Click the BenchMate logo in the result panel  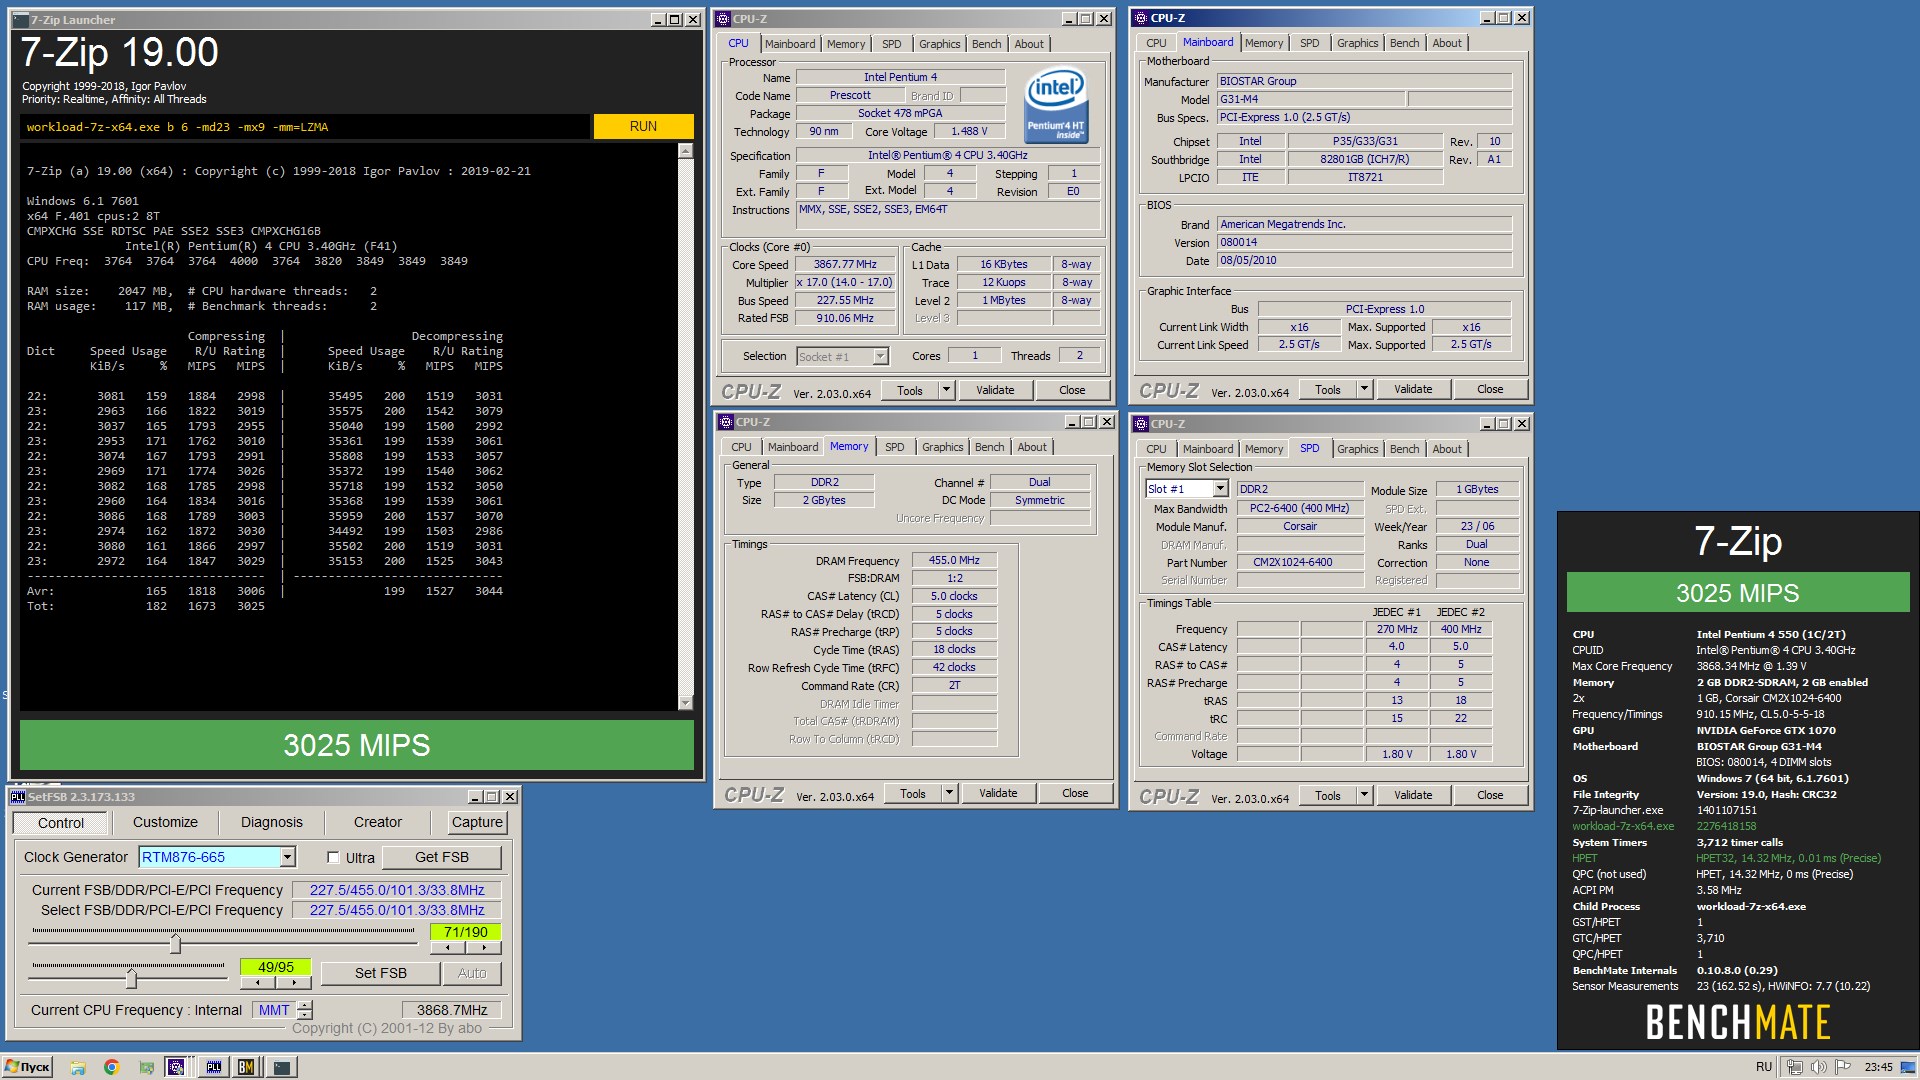(x=1738, y=1022)
